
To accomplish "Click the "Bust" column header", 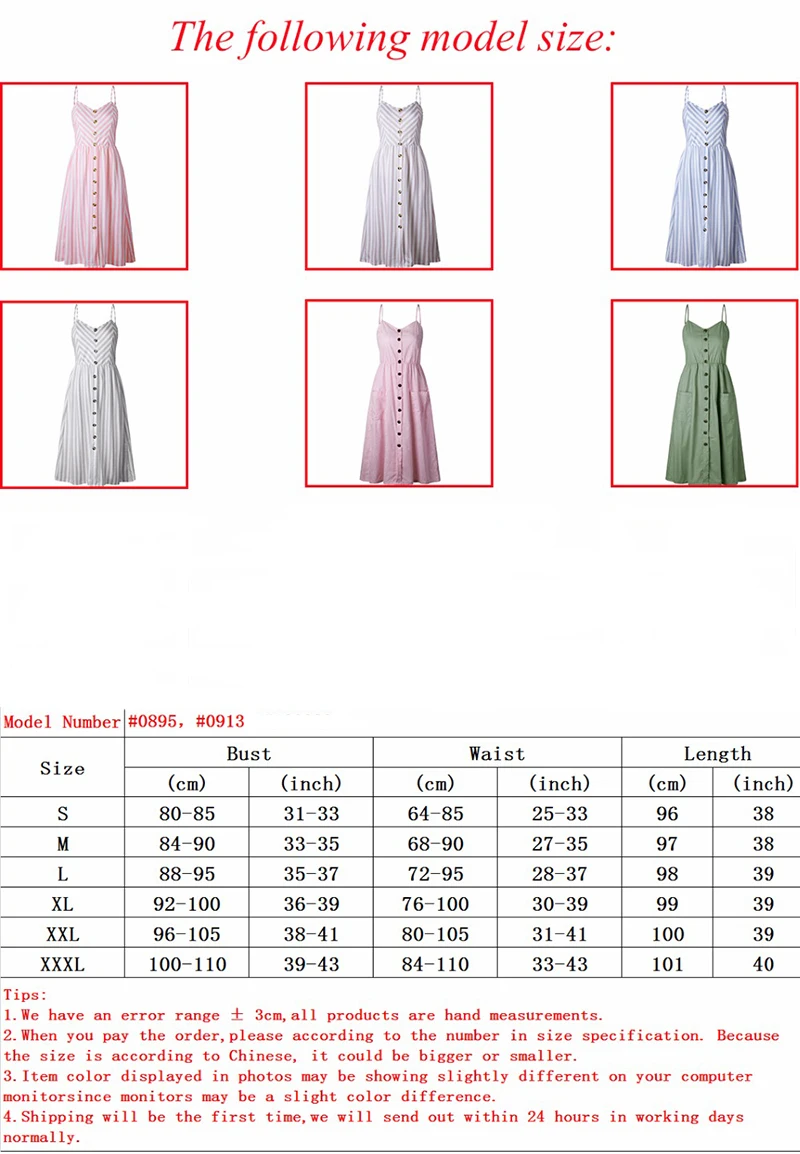I will click(249, 754).
